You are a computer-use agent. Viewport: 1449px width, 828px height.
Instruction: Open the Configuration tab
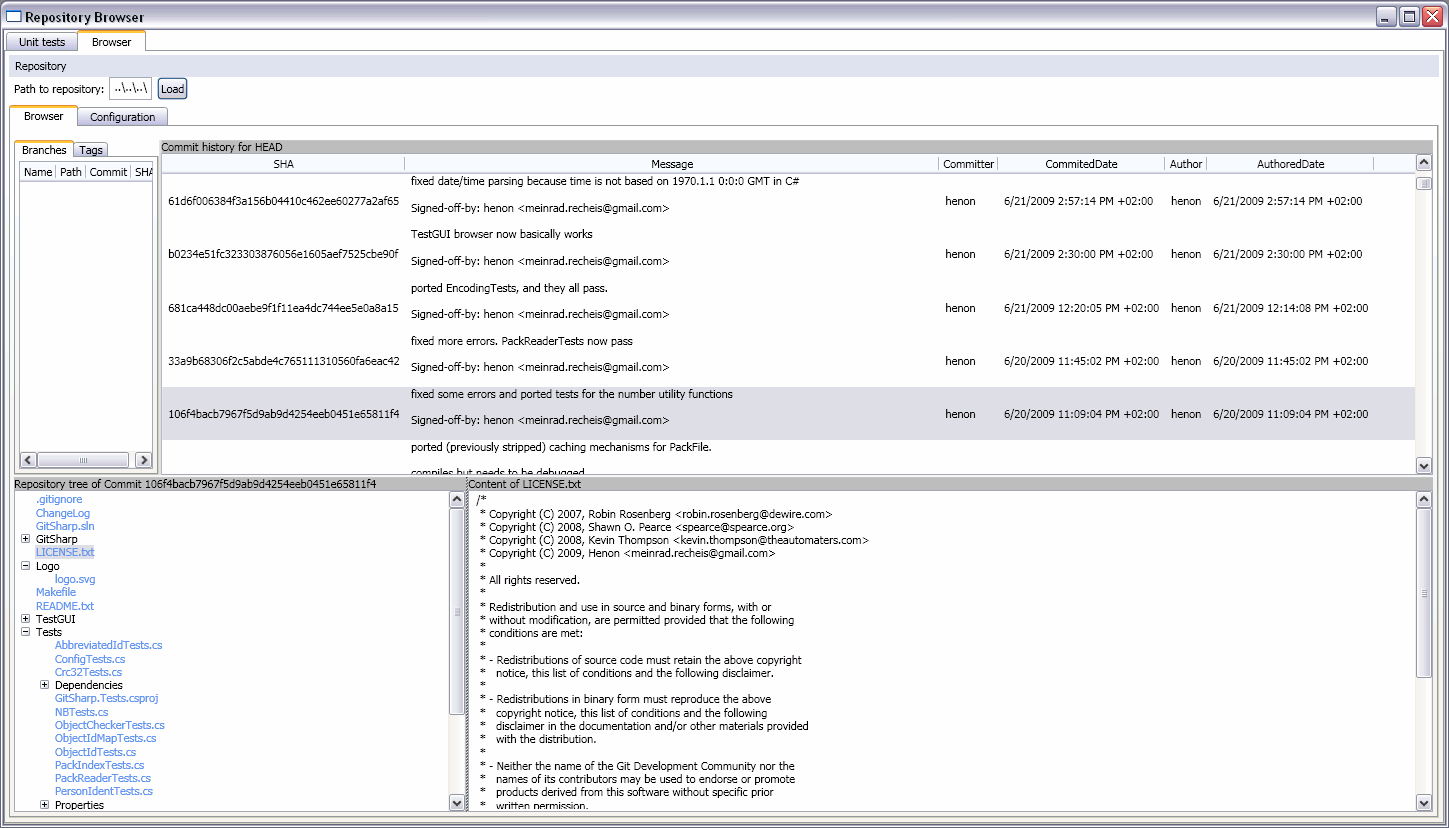coord(122,117)
